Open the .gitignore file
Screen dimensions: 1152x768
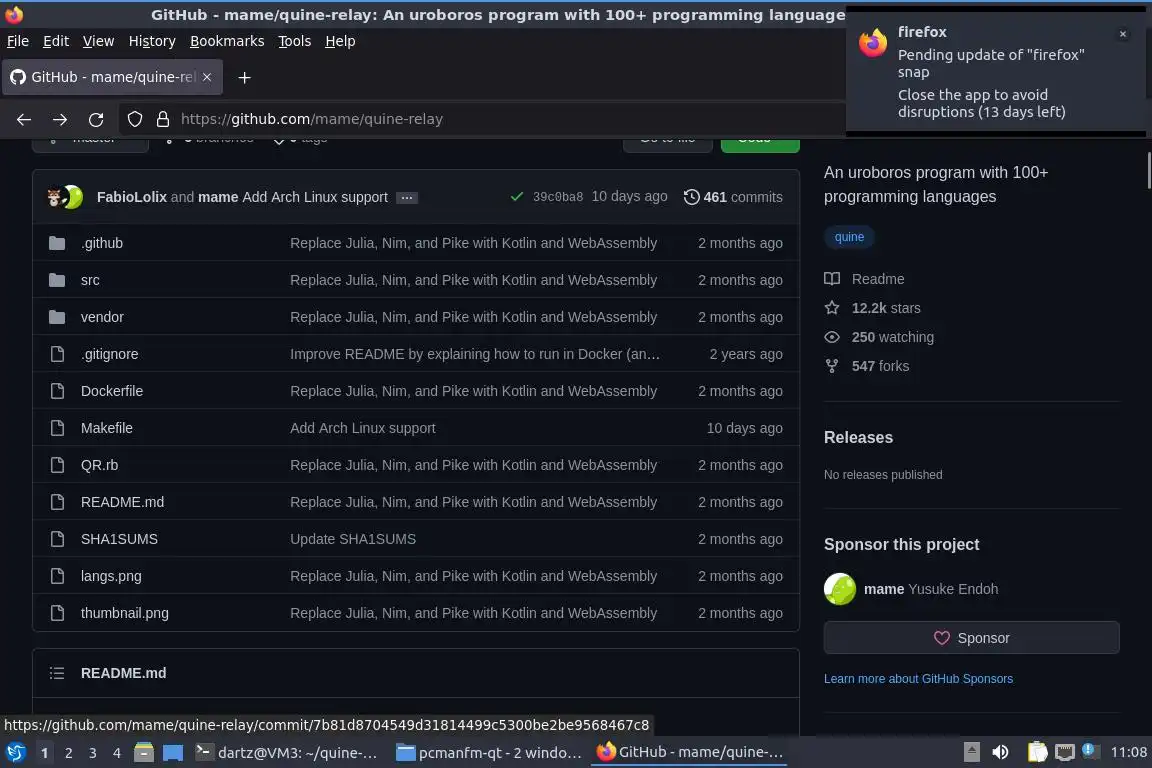pos(109,354)
